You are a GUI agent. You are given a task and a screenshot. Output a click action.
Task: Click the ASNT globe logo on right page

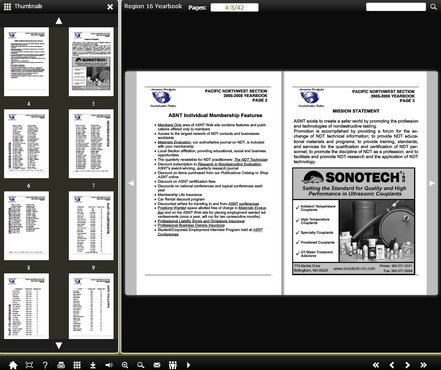311,98
